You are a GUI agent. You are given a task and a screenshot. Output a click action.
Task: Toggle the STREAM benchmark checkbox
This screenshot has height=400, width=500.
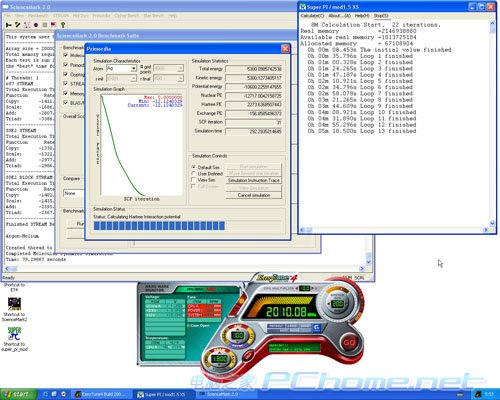pos(66,84)
